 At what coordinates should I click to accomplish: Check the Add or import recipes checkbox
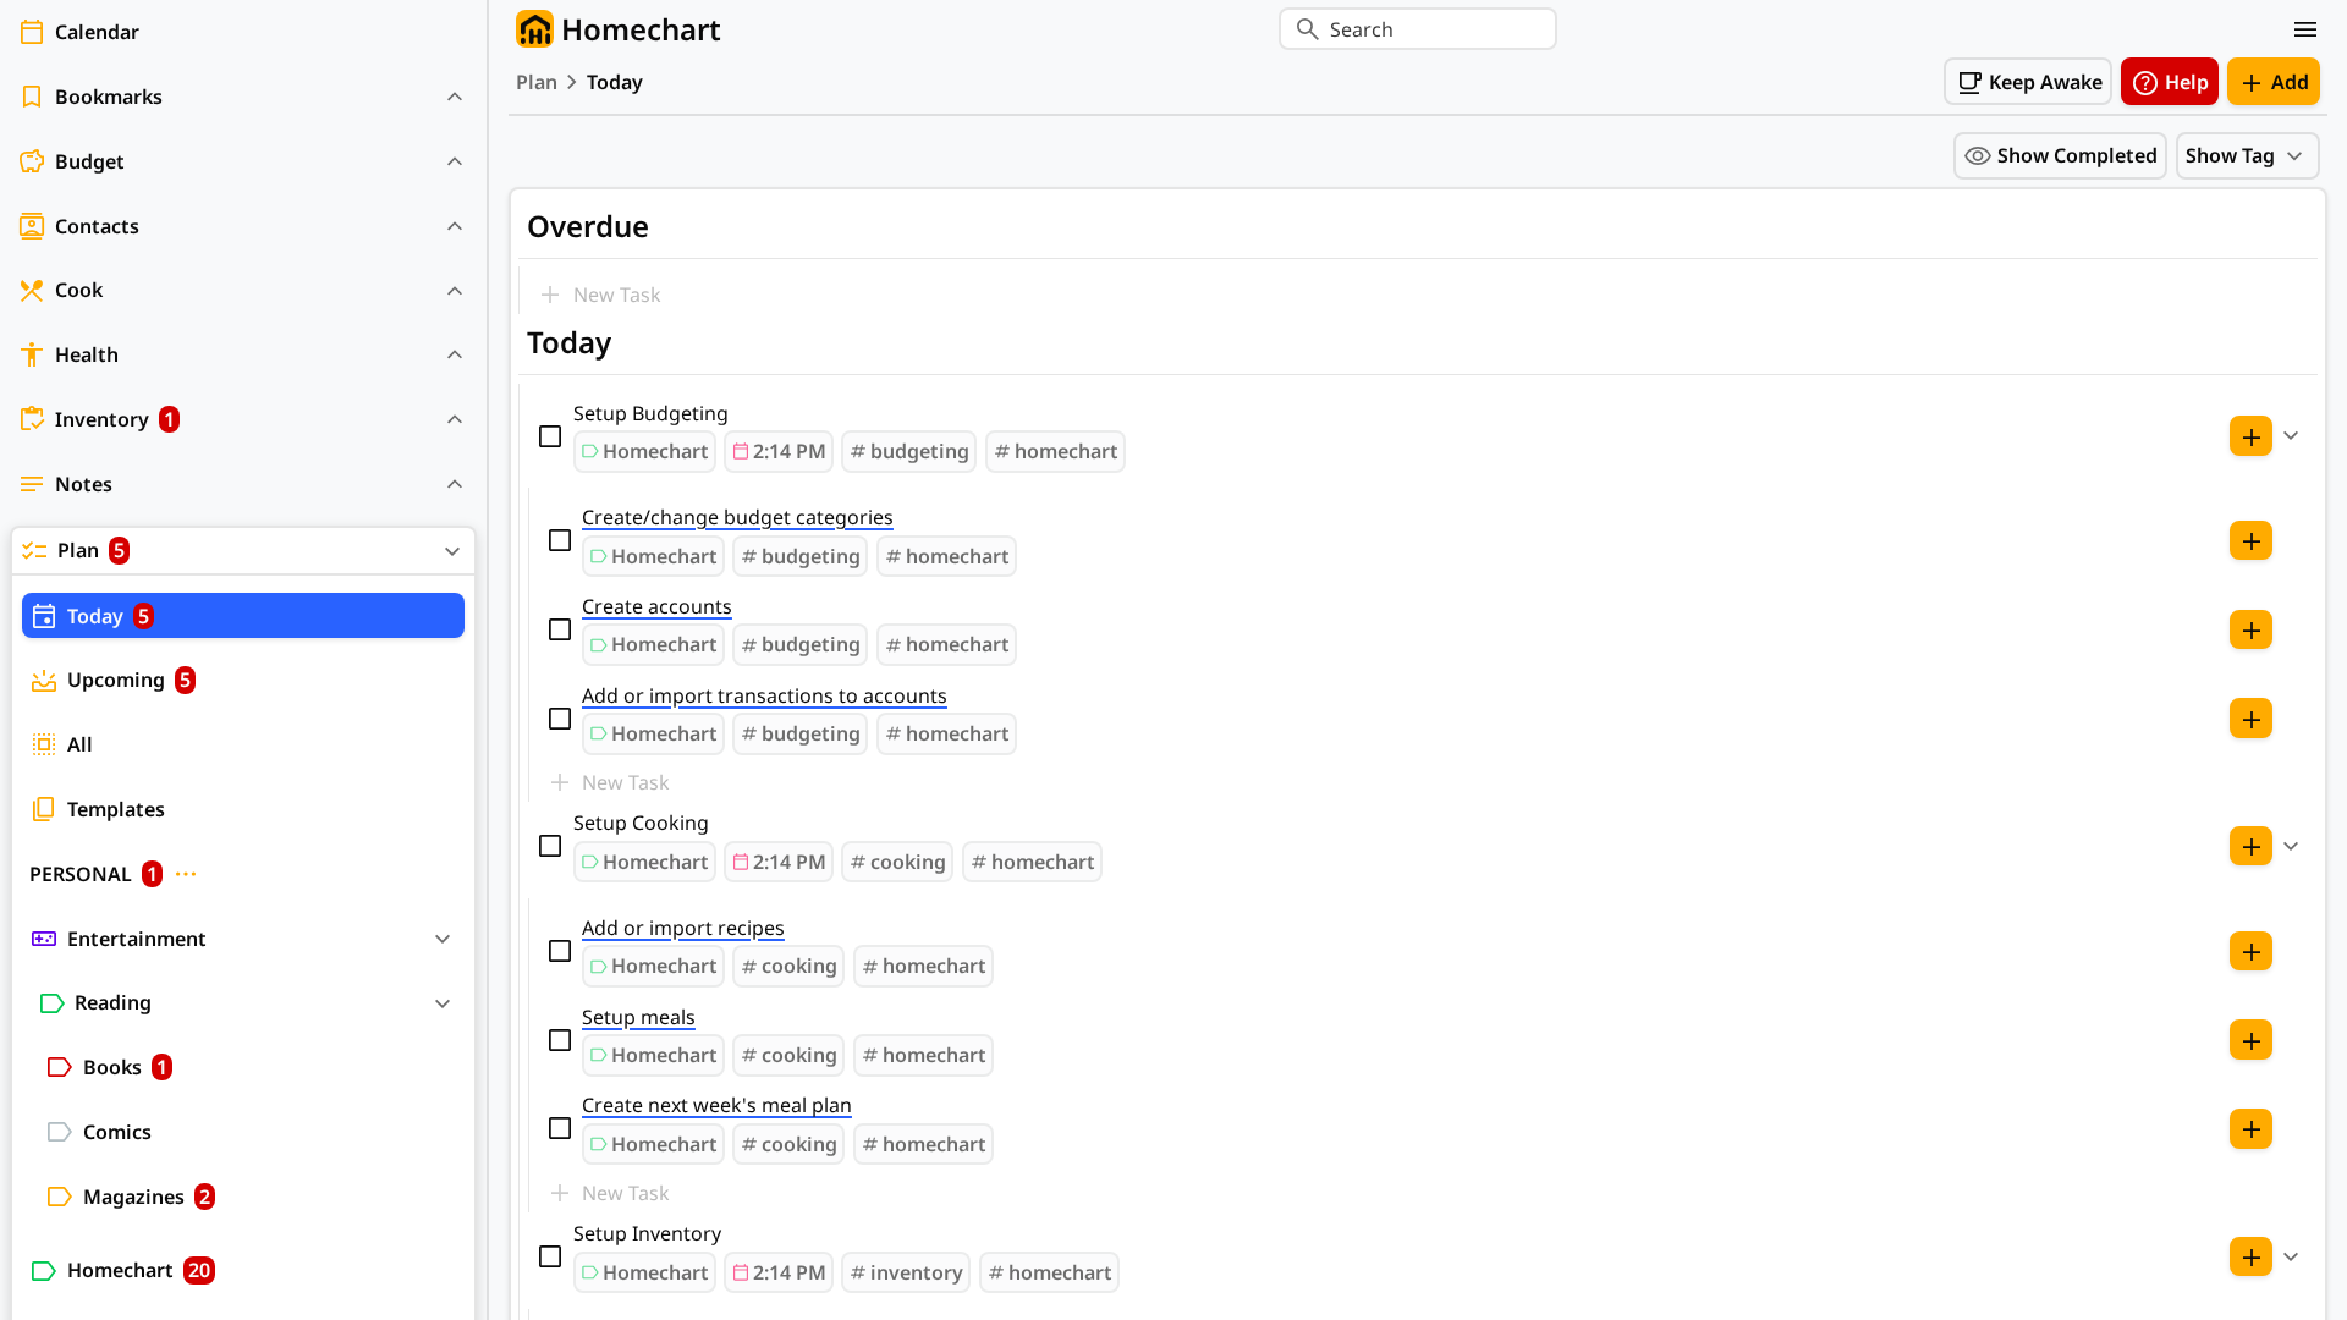point(560,951)
